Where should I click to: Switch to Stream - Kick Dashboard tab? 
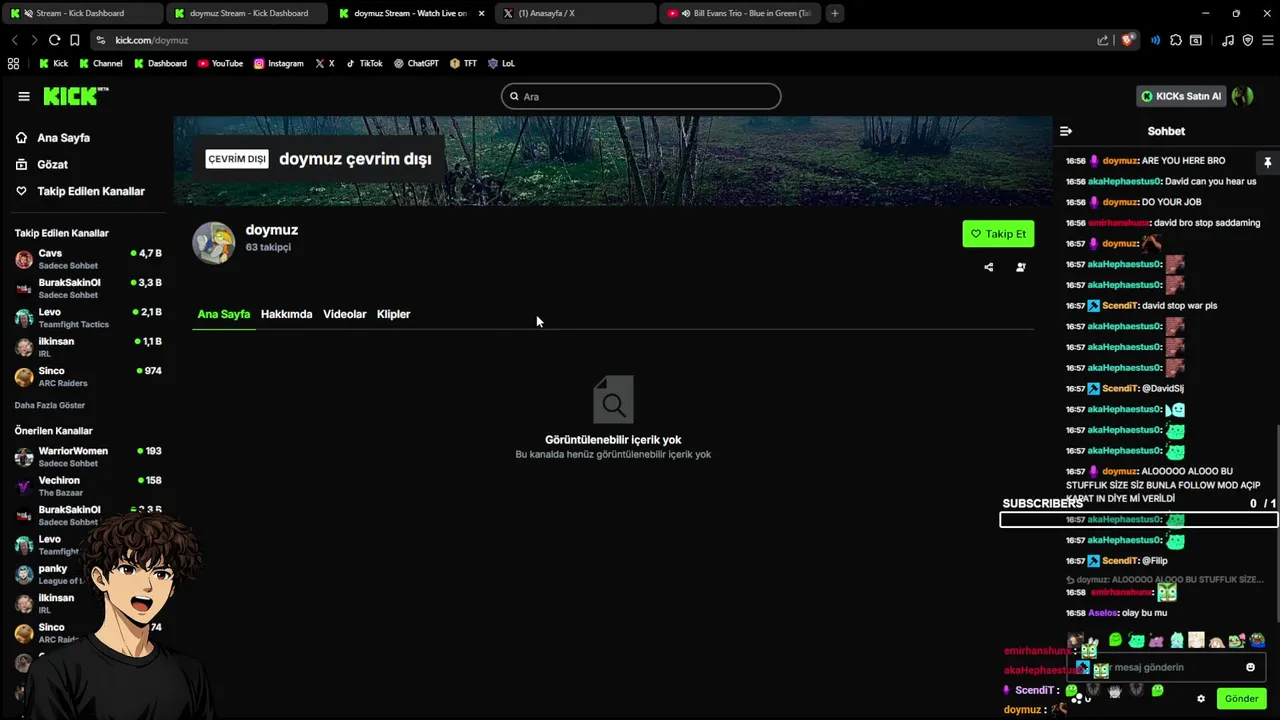(82, 13)
